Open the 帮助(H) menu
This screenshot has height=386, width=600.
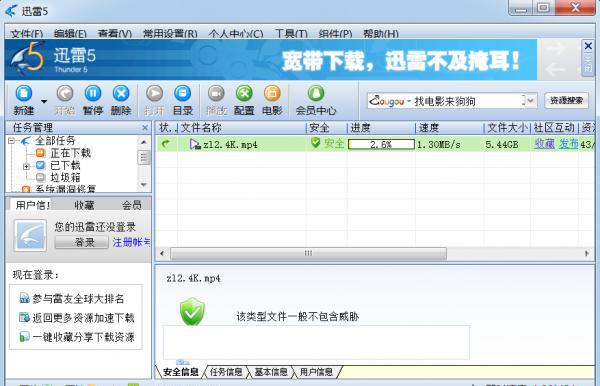pos(381,34)
